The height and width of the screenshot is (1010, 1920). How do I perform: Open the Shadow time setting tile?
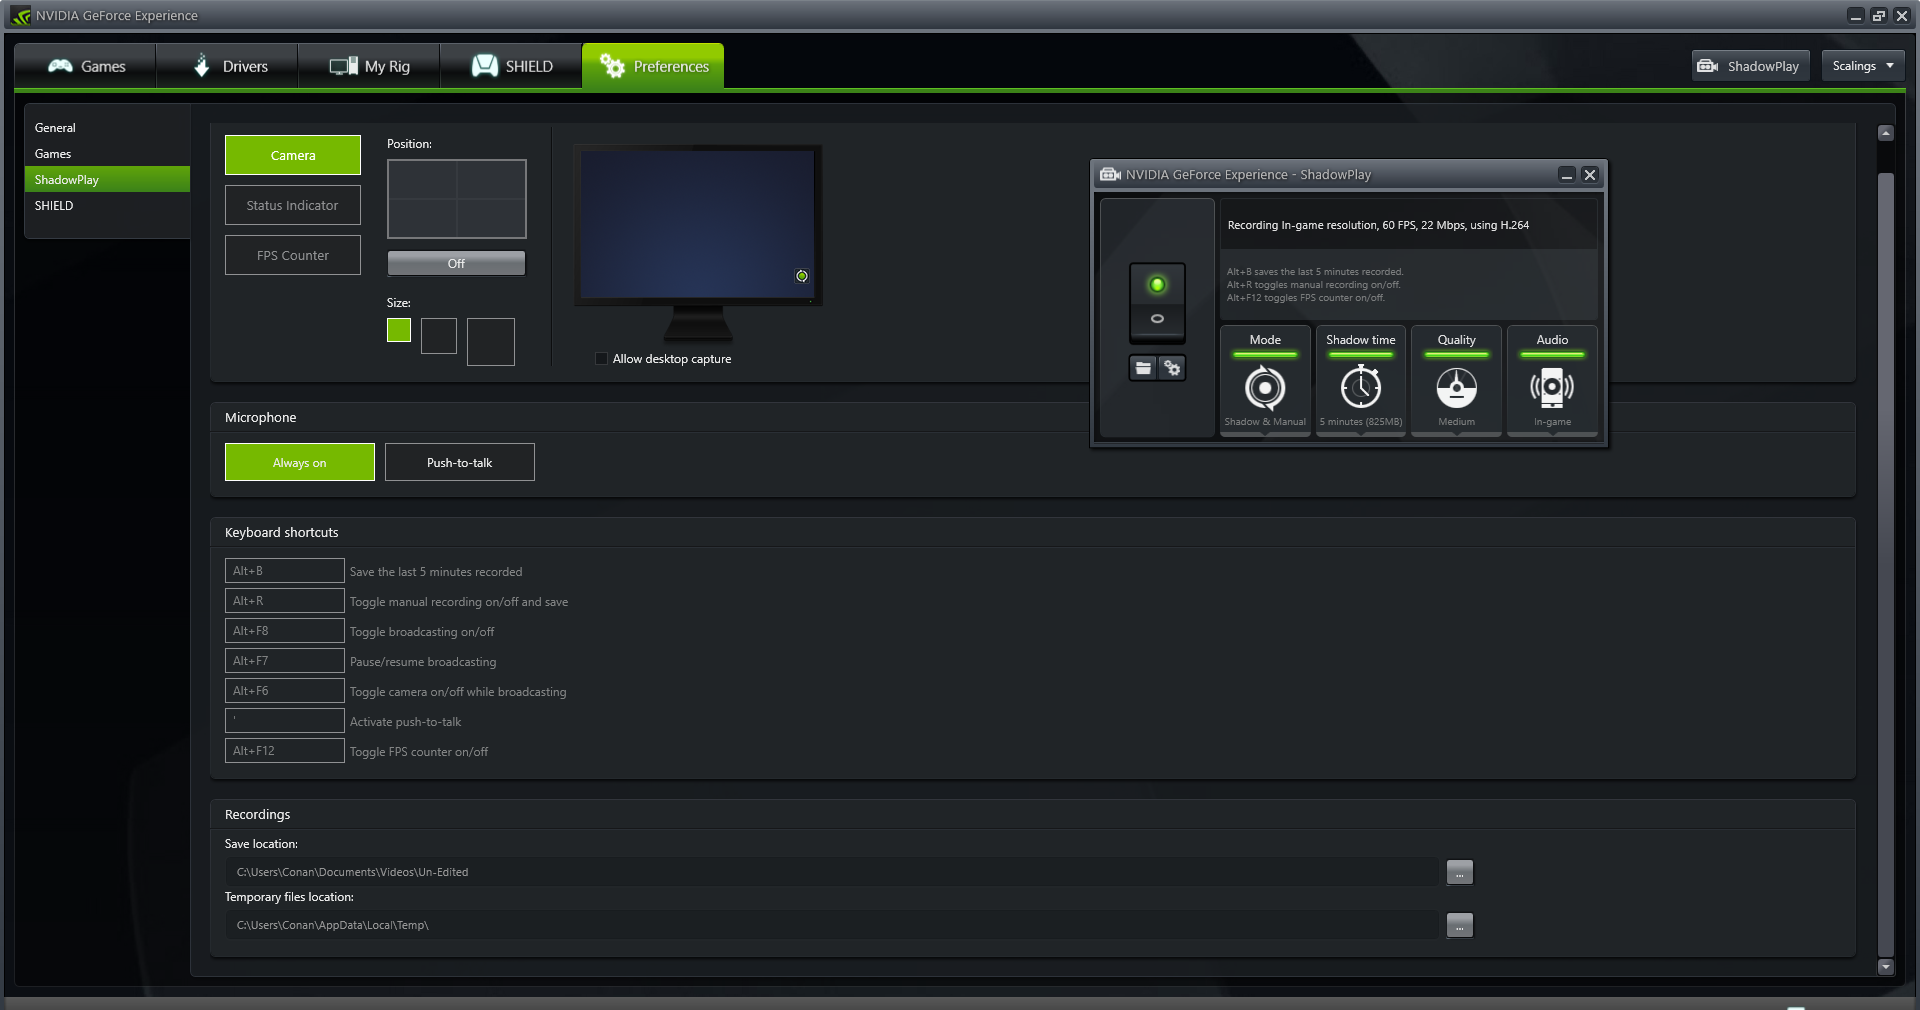1361,380
